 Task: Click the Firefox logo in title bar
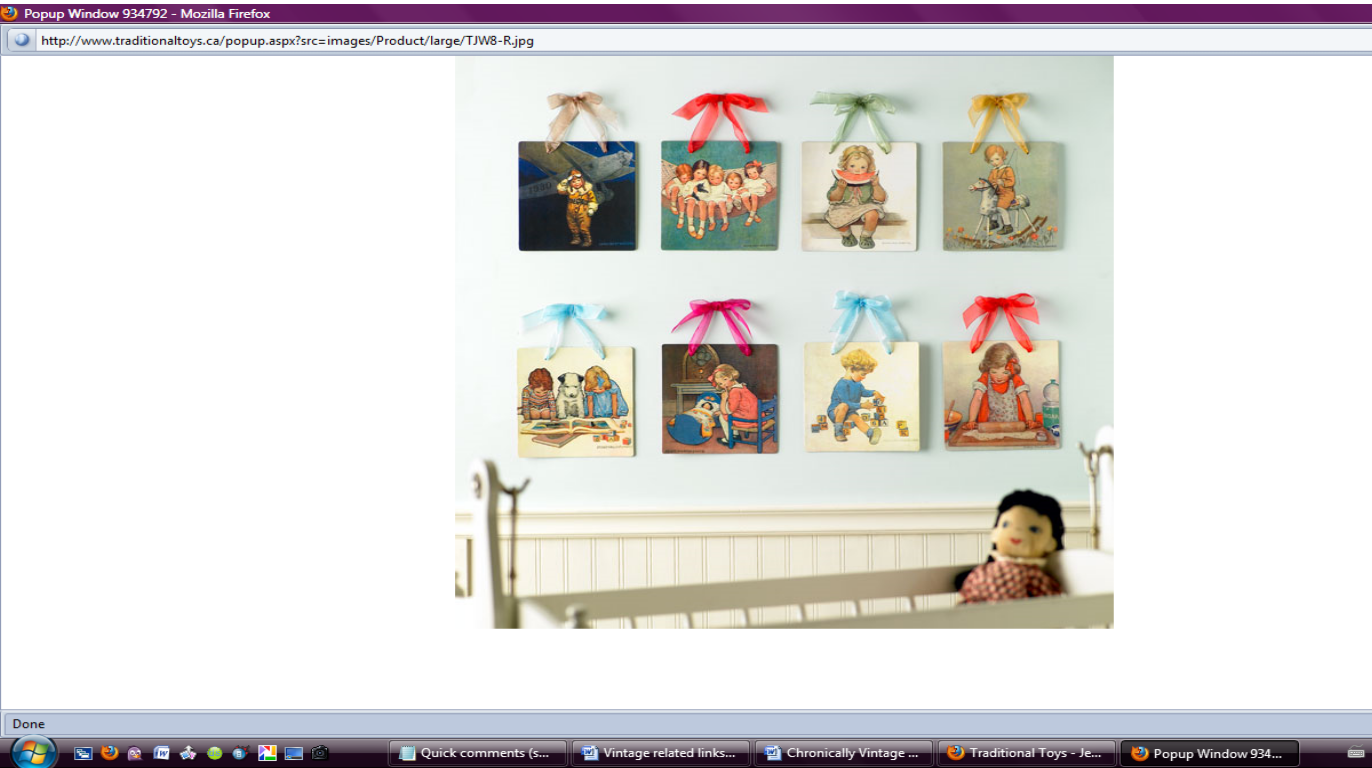(10, 14)
